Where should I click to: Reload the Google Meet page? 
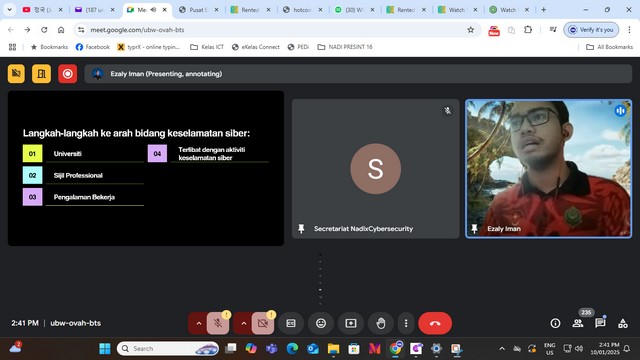[44, 30]
